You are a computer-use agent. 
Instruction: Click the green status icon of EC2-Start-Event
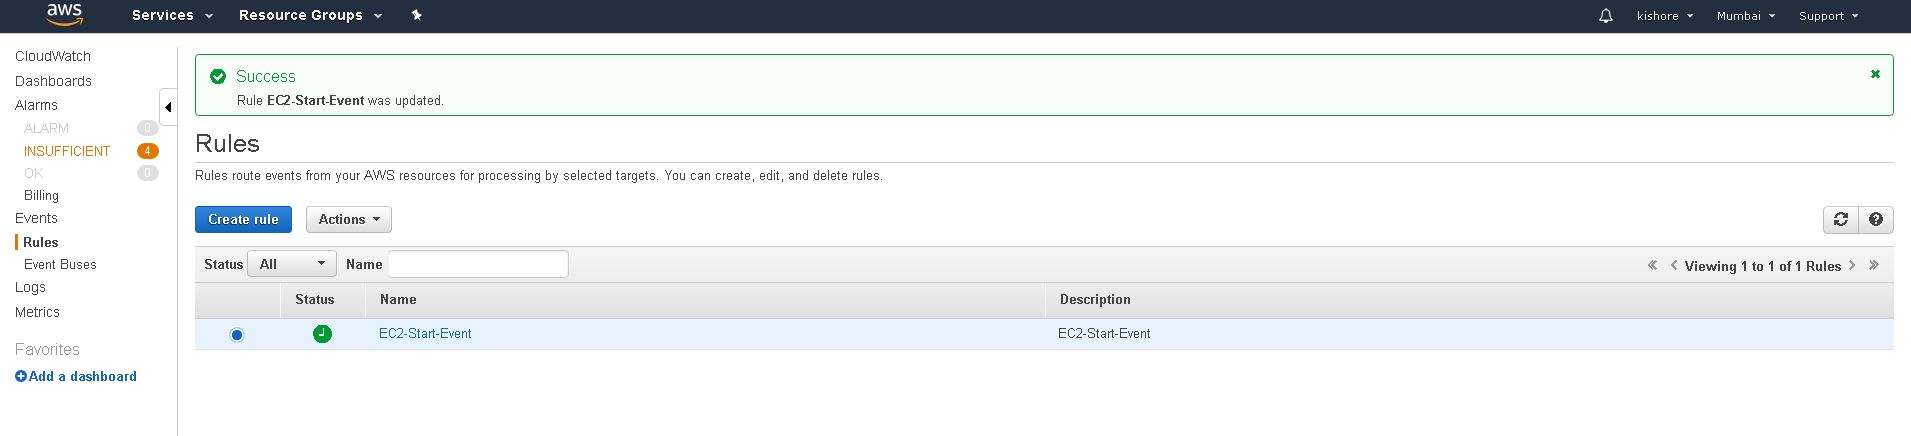tap(322, 334)
